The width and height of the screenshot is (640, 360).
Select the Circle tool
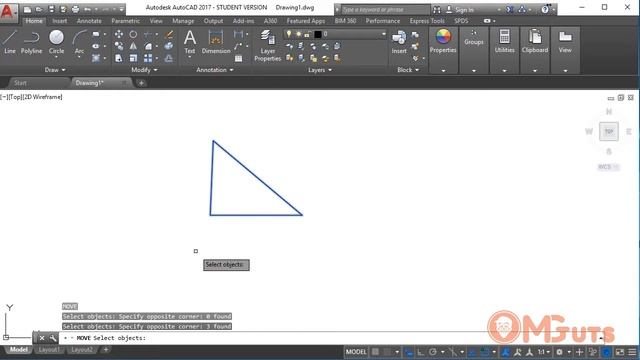click(x=56, y=42)
